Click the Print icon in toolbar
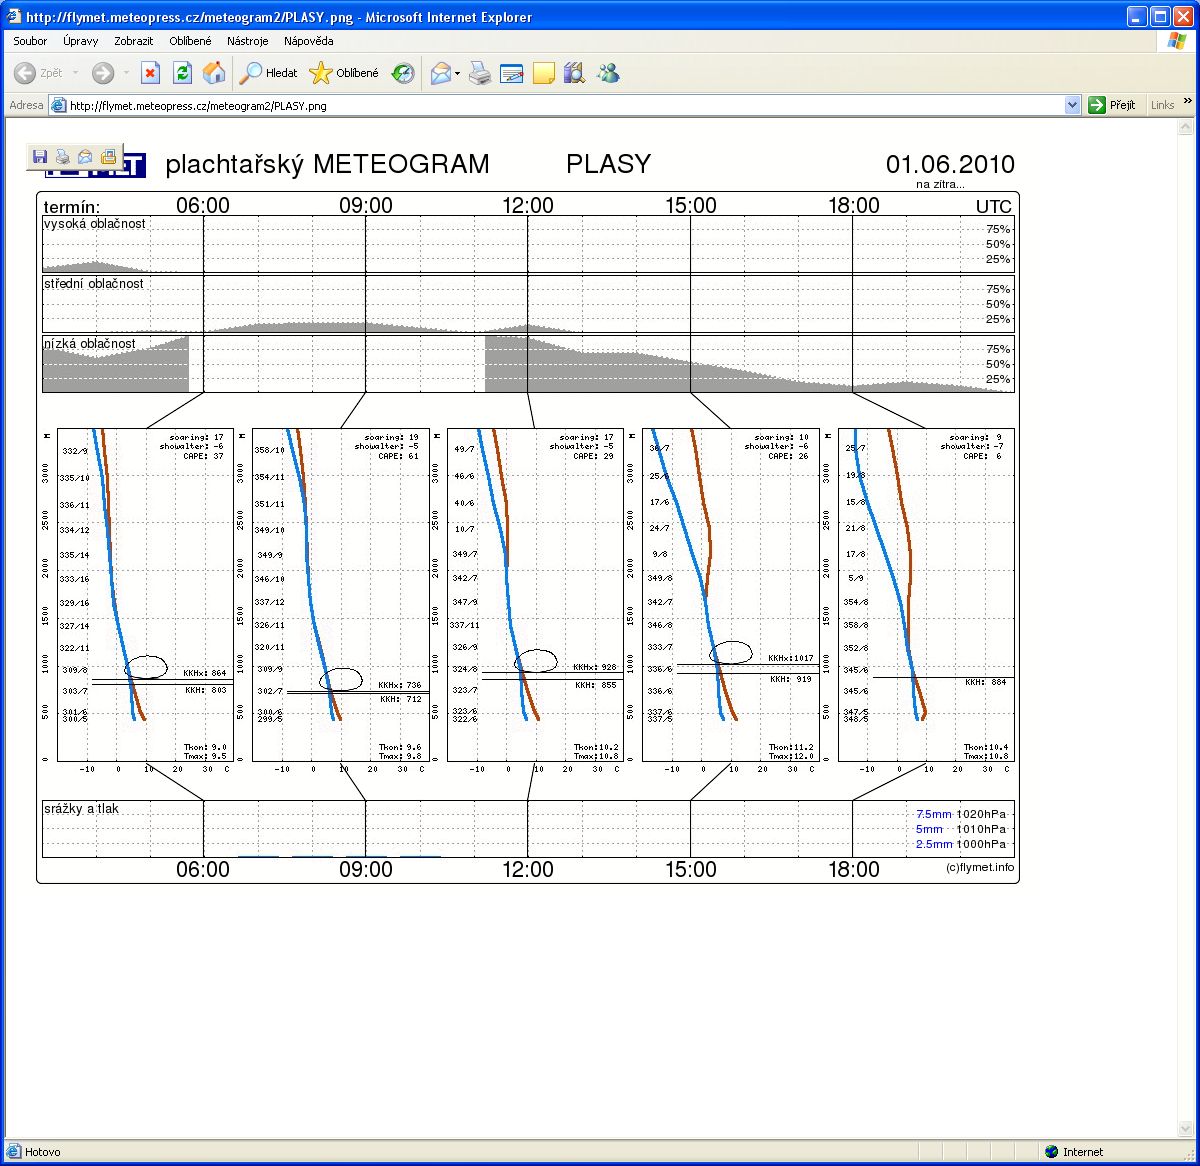This screenshot has width=1200, height=1166. [x=480, y=73]
